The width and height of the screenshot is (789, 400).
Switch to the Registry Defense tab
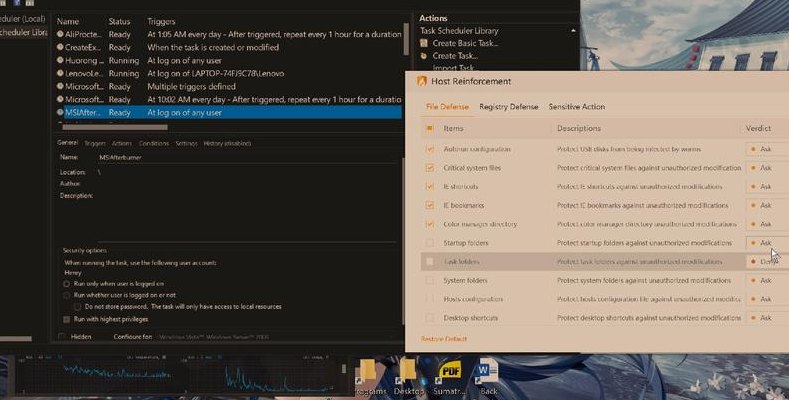coord(509,107)
